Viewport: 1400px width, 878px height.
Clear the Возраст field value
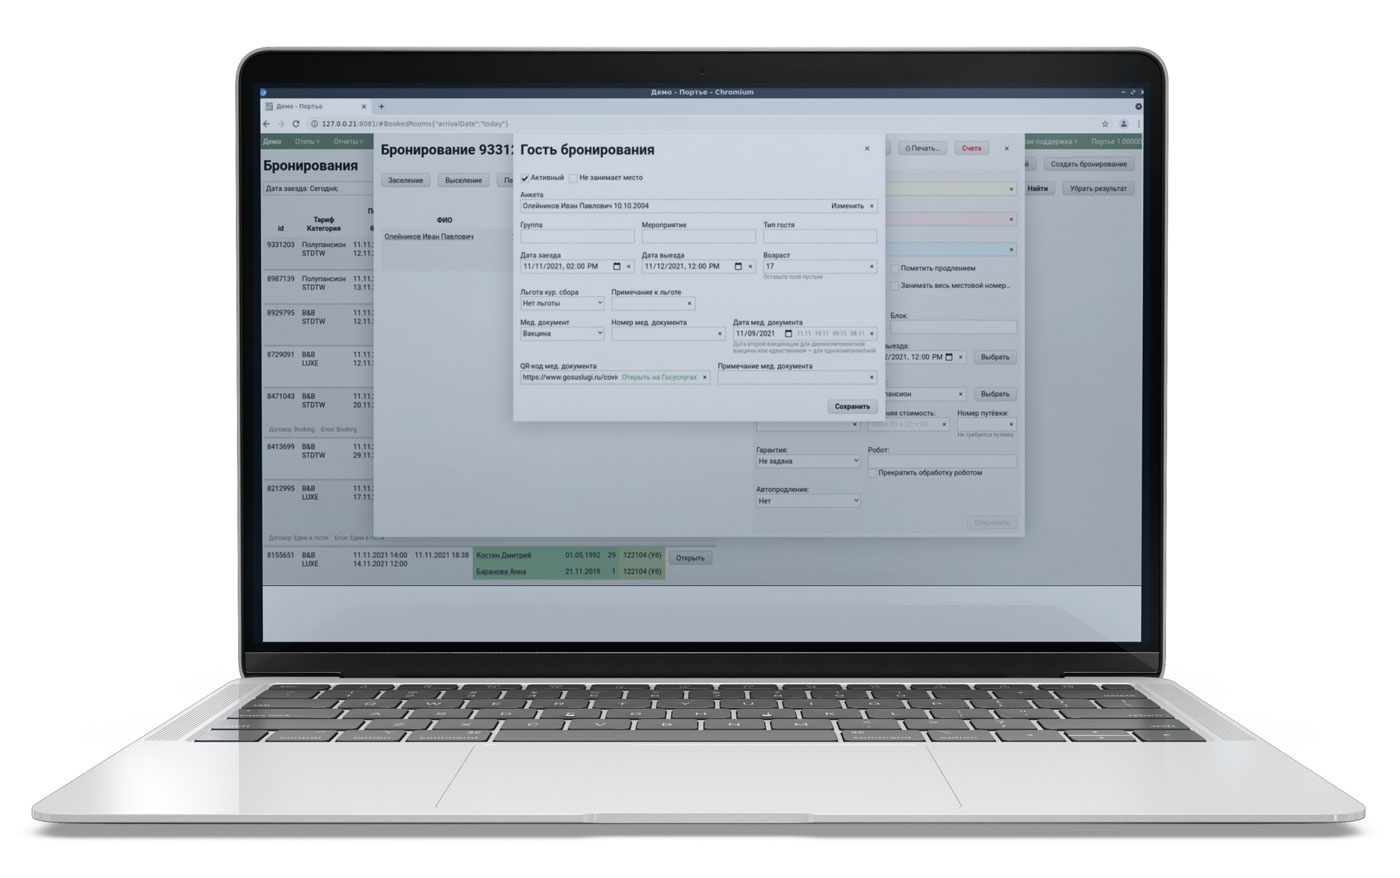click(x=871, y=267)
